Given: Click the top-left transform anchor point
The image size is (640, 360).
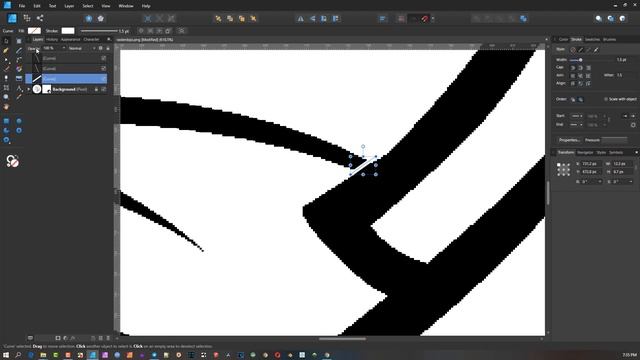Looking at the screenshot, I should tap(559, 164).
